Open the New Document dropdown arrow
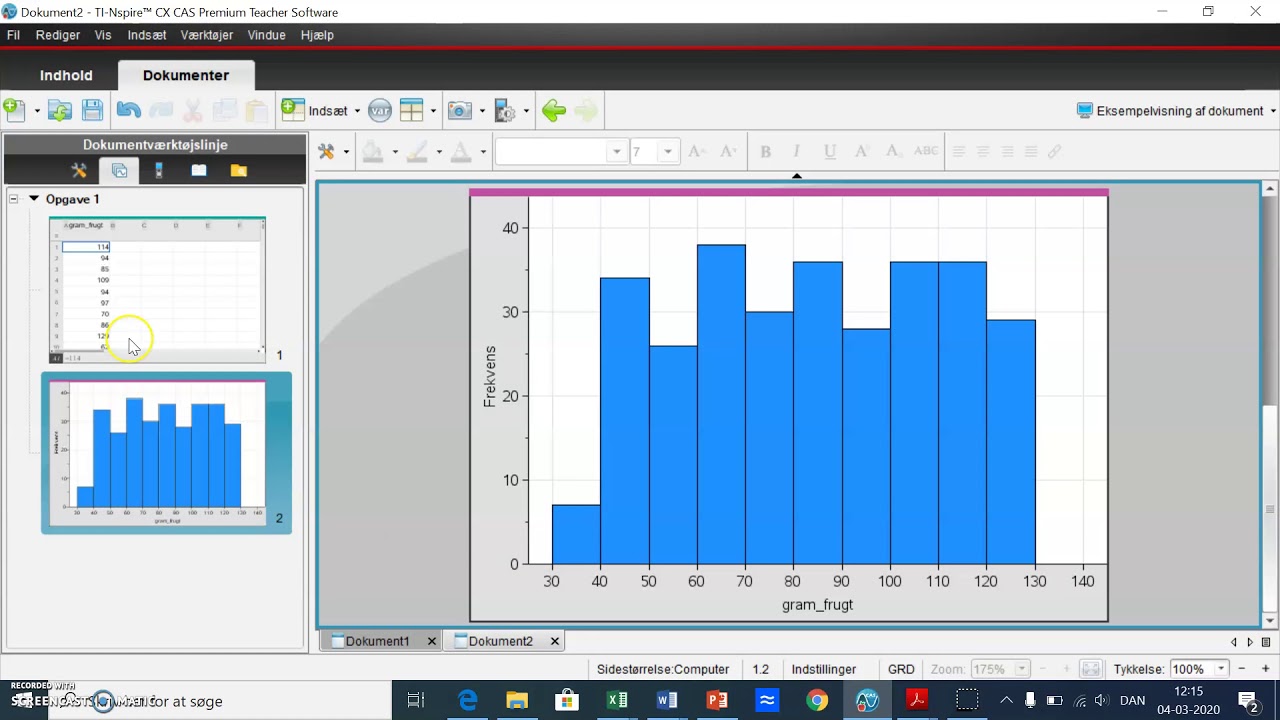Viewport: 1280px width, 720px height. [x=37, y=111]
